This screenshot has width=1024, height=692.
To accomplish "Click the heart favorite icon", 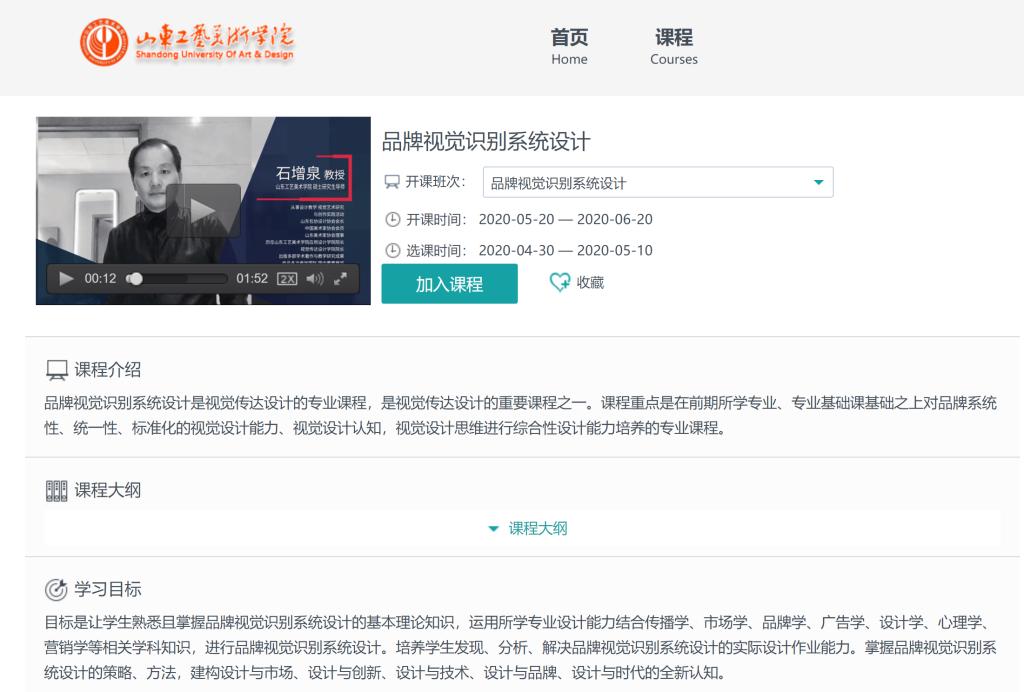I will (560, 283).
